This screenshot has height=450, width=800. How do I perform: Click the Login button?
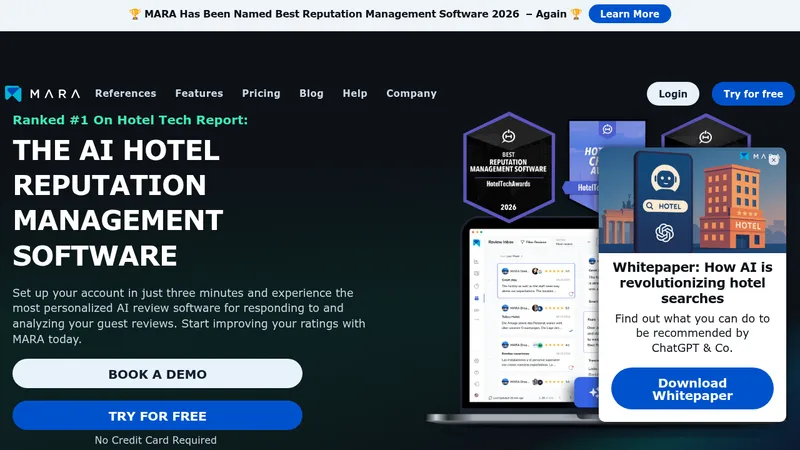673,94
